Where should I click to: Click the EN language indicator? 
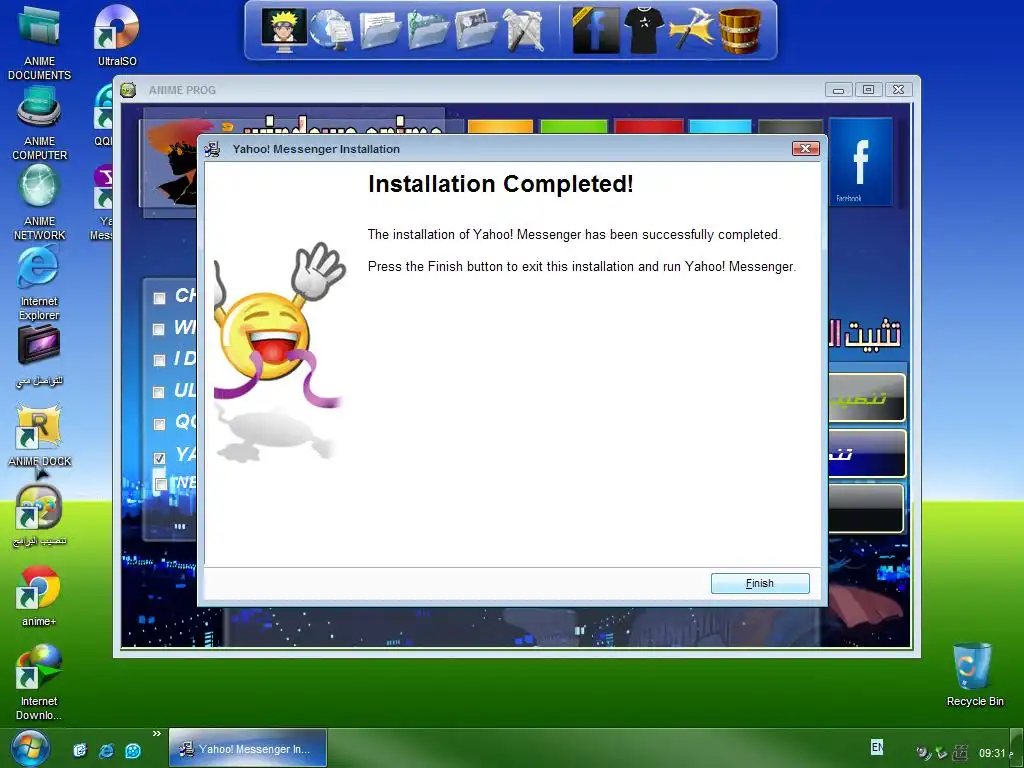pos(877,746)
